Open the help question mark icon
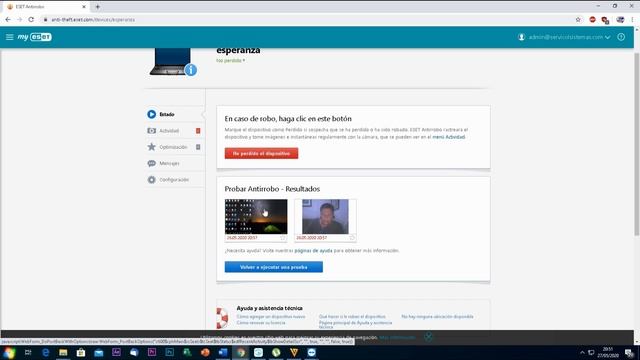This screenshot has width=640, height=360. pos(621,37)
